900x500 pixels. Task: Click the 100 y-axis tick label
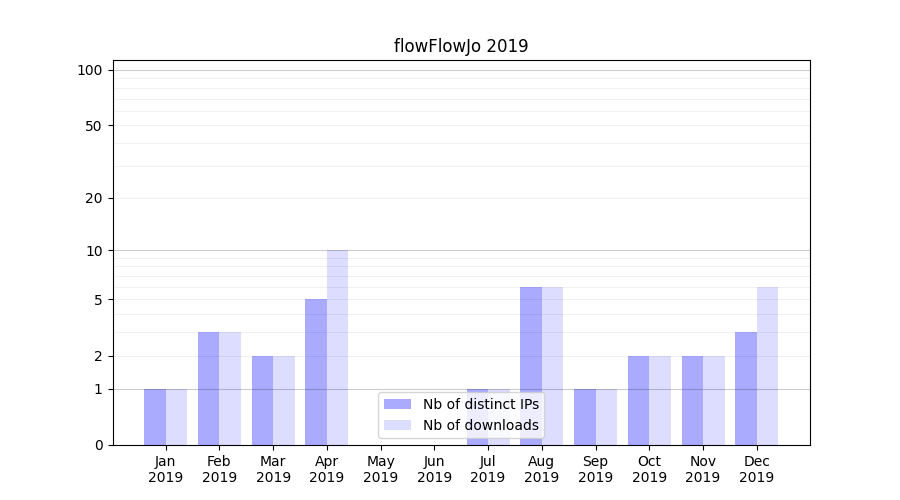[x=90, y=70]
